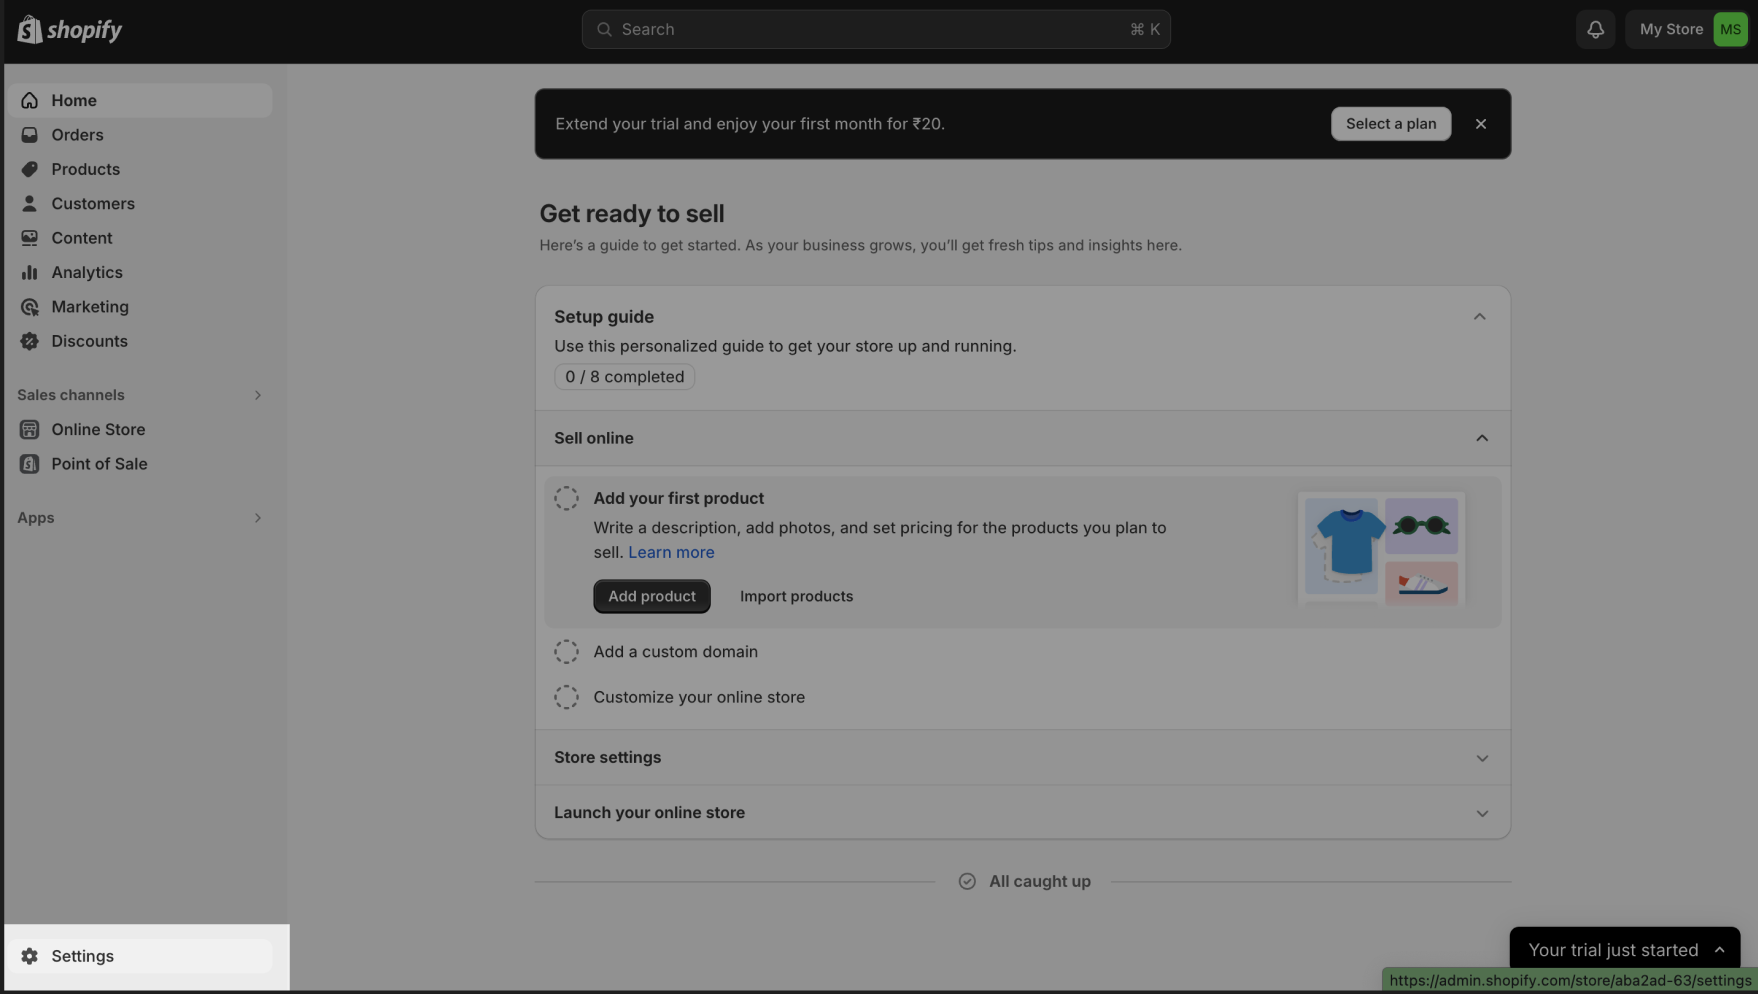1758x994 pixels.
Task: Collapse the Sell online section
Action: coord(1481,438)
